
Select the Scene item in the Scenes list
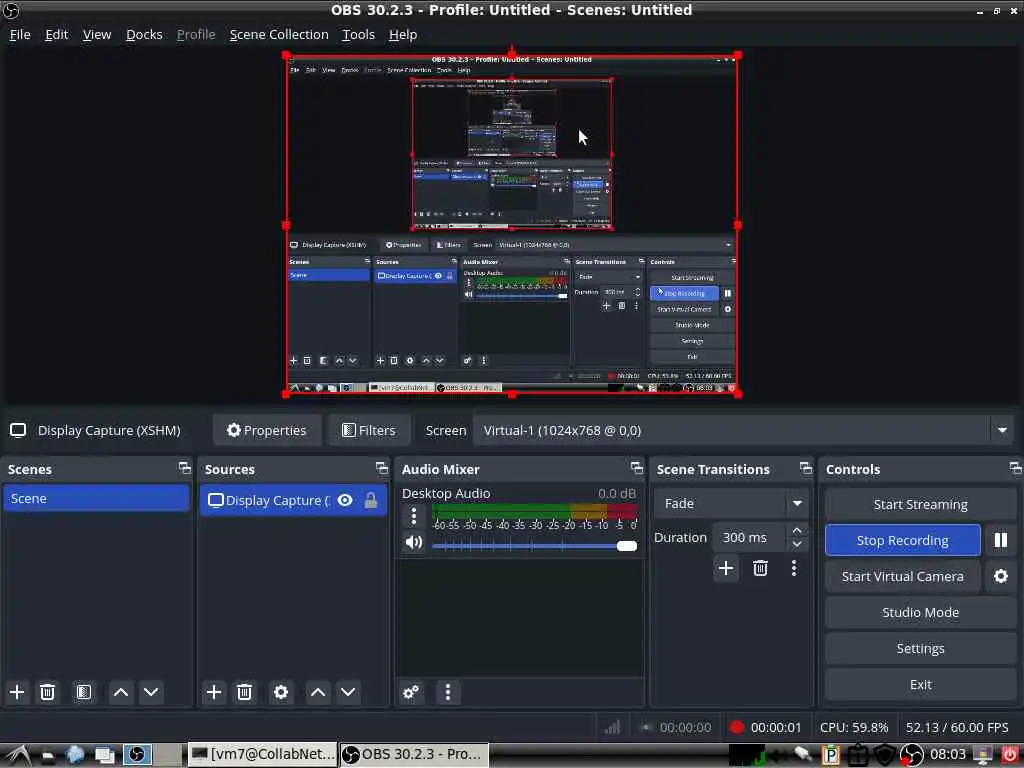pyautogui.click(x=96, y=498)
